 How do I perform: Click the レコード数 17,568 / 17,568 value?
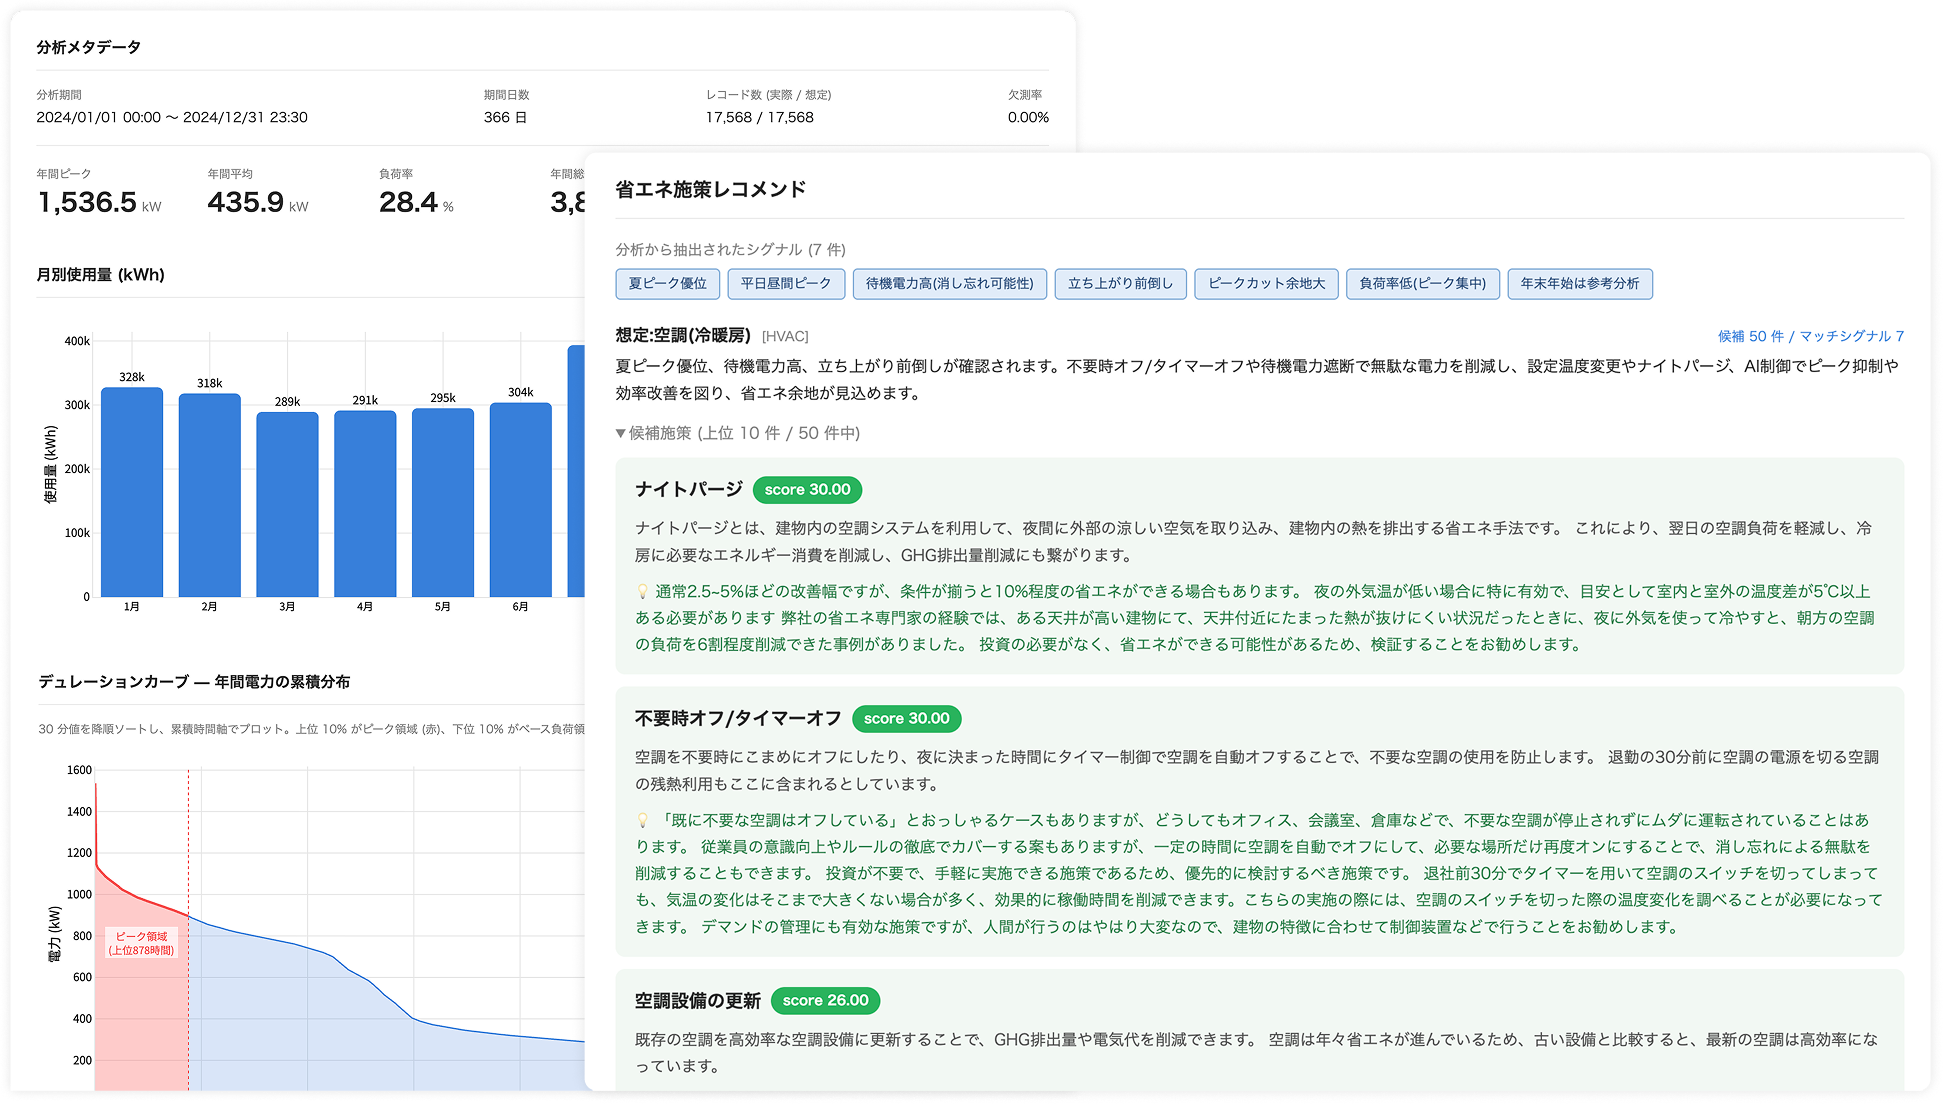pyautogui.click(x=760, y=118)
